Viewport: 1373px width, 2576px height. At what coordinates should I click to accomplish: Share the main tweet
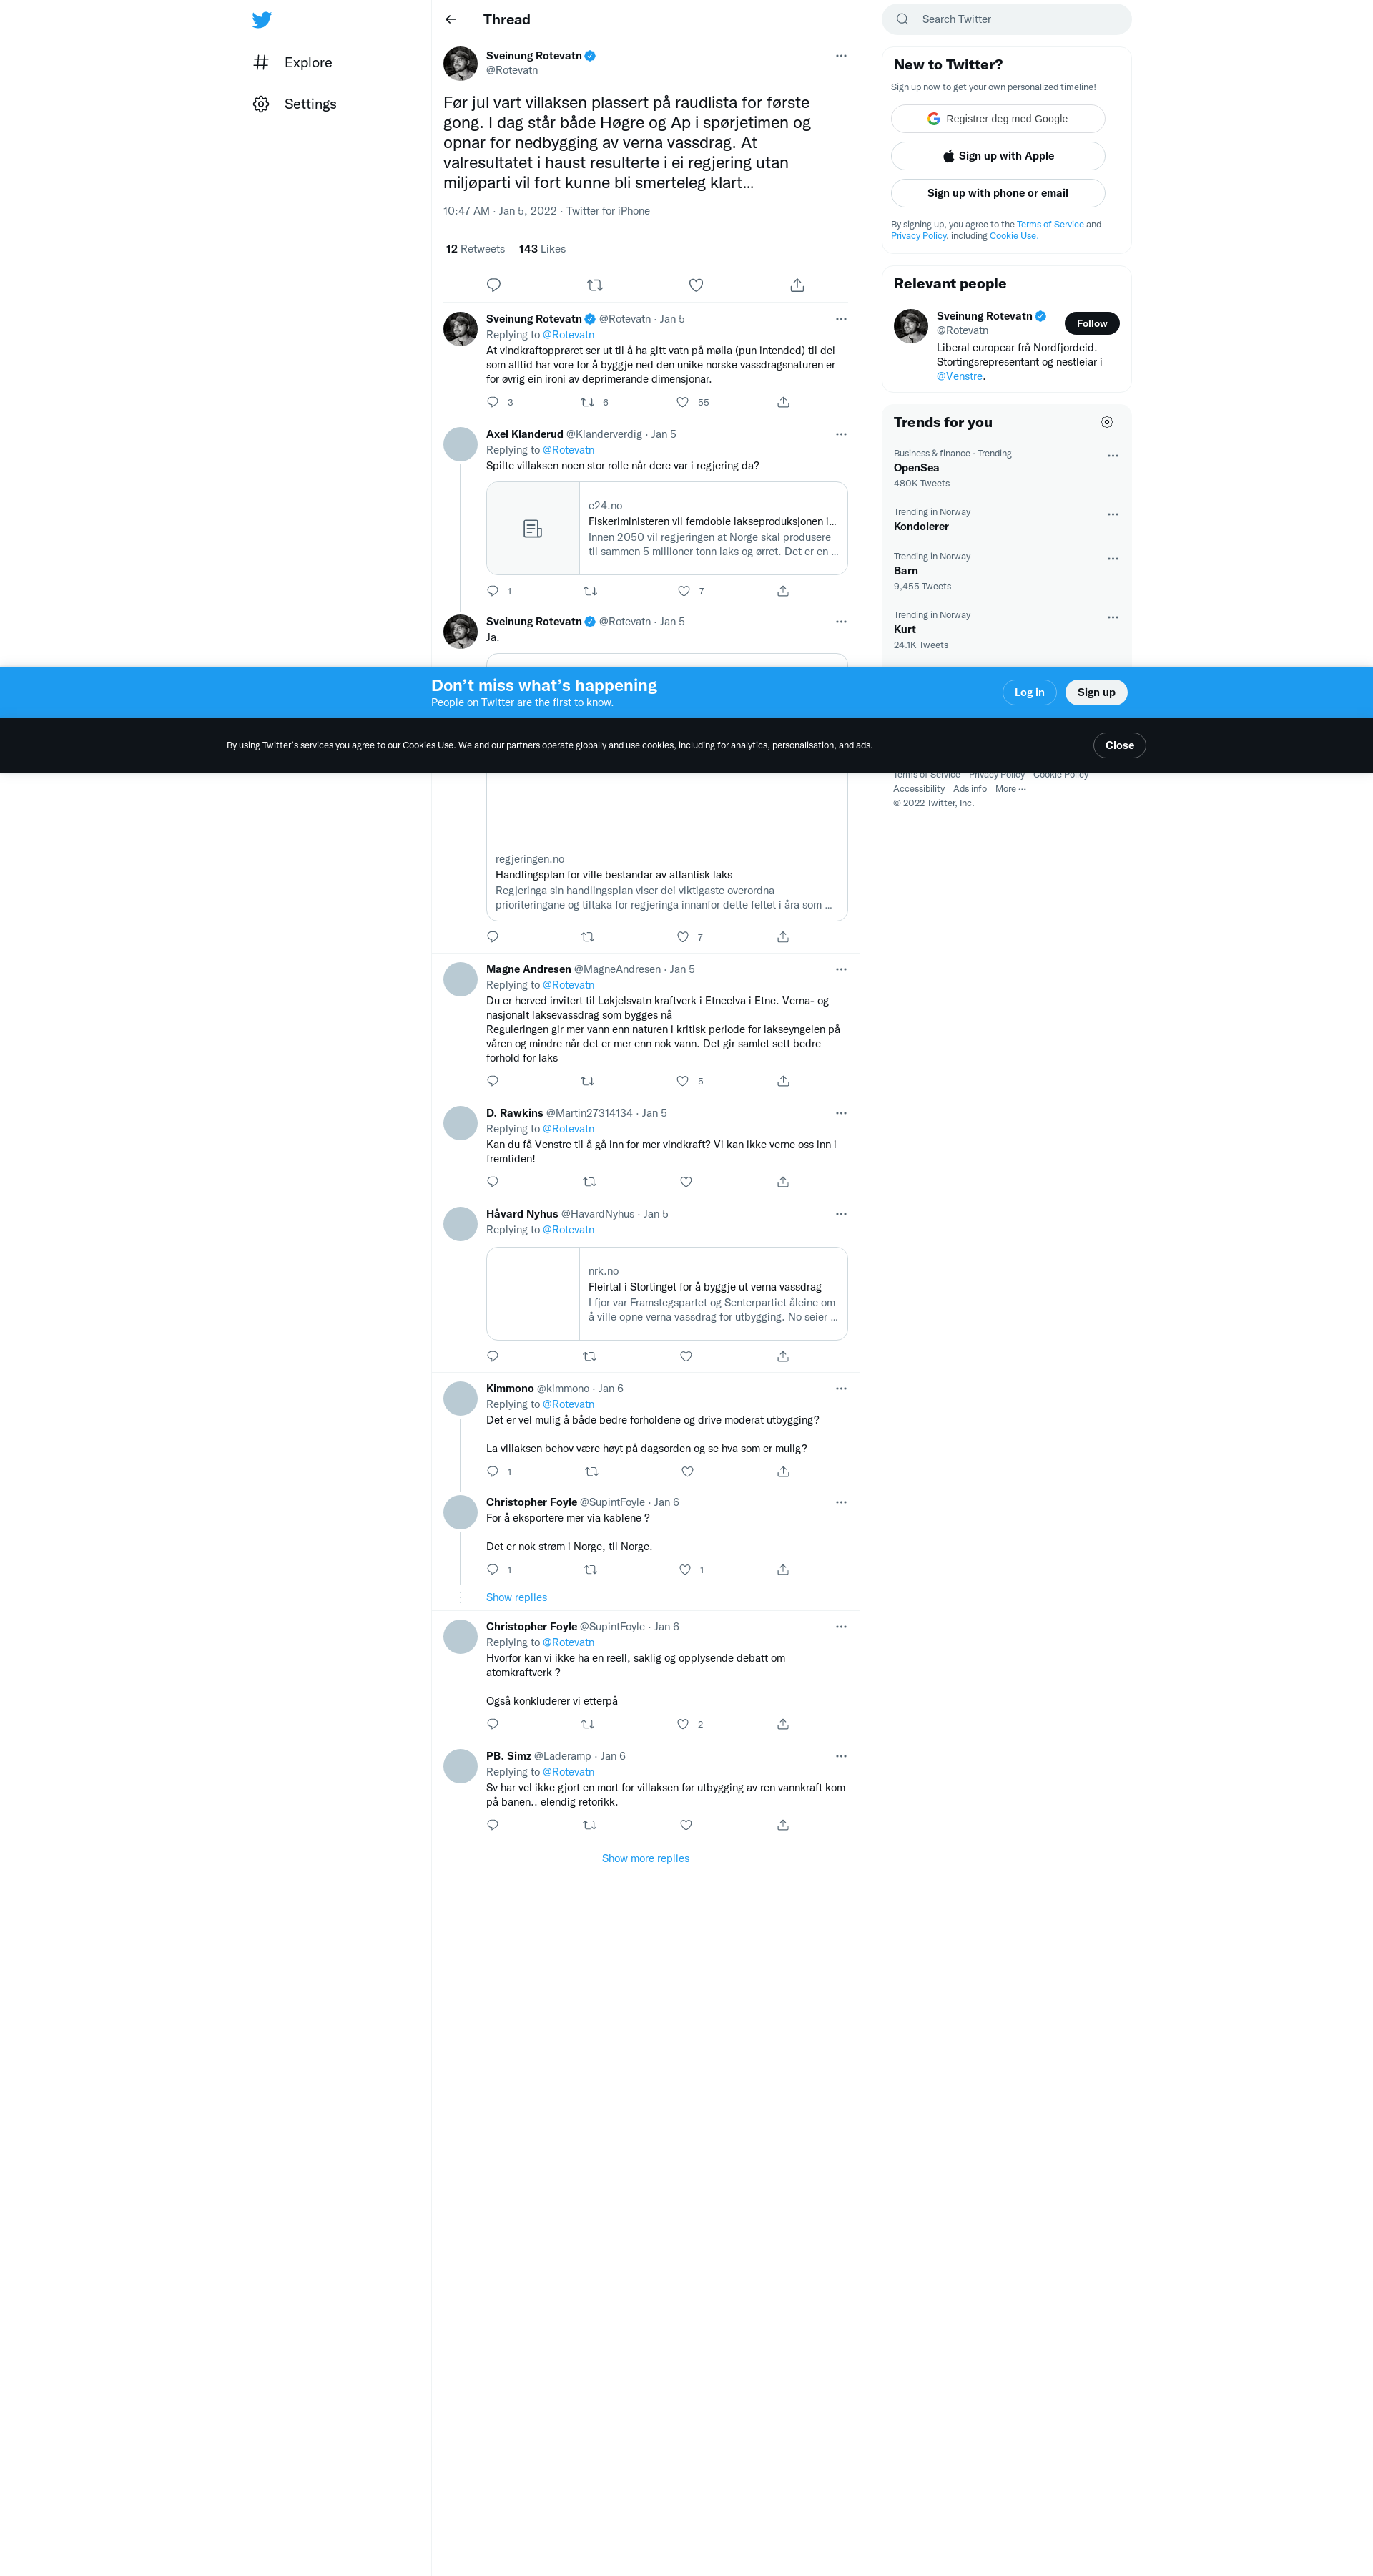tap(797, 285)
